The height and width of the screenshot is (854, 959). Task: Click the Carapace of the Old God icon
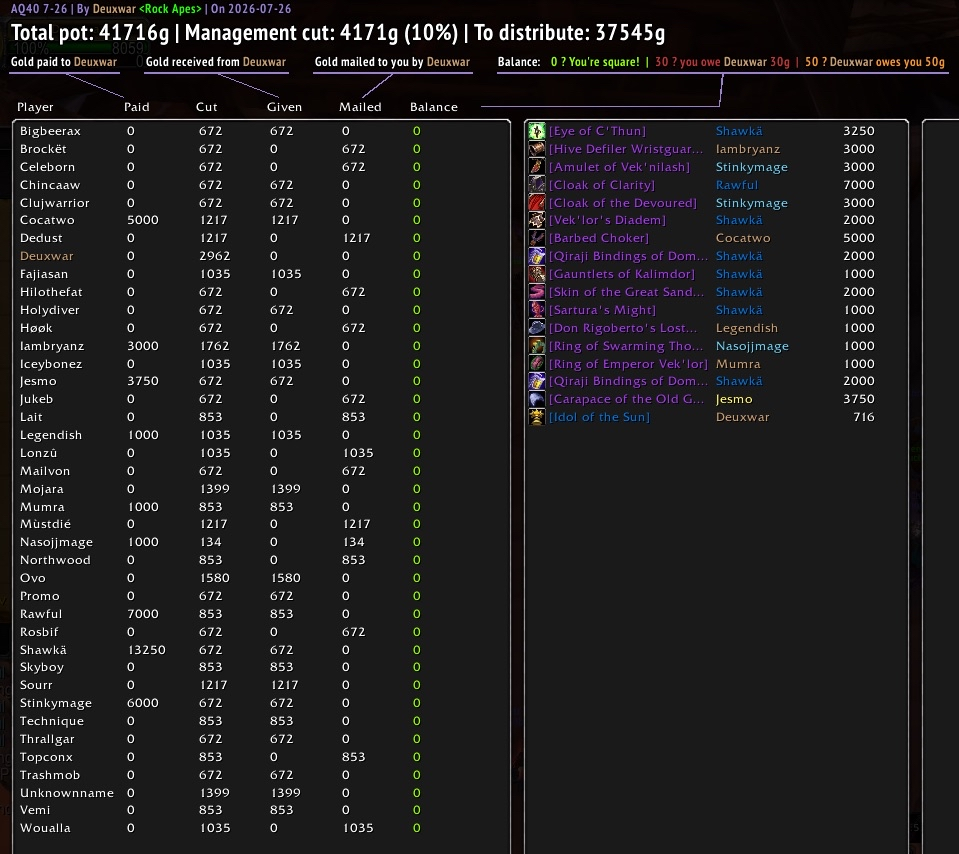(x=536, y=399)
